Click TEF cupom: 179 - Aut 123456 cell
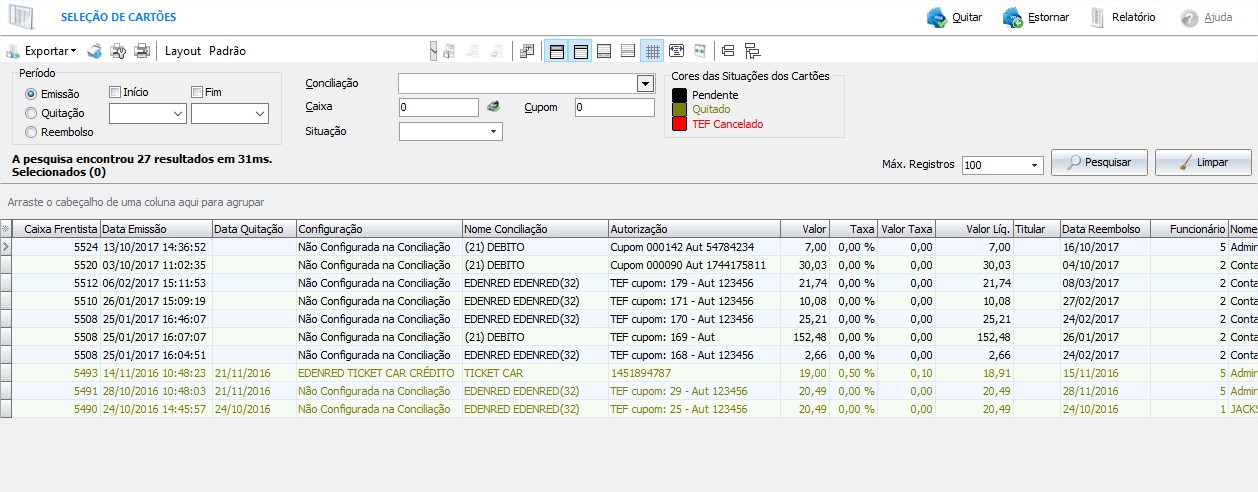 click(x=693, y=282)
